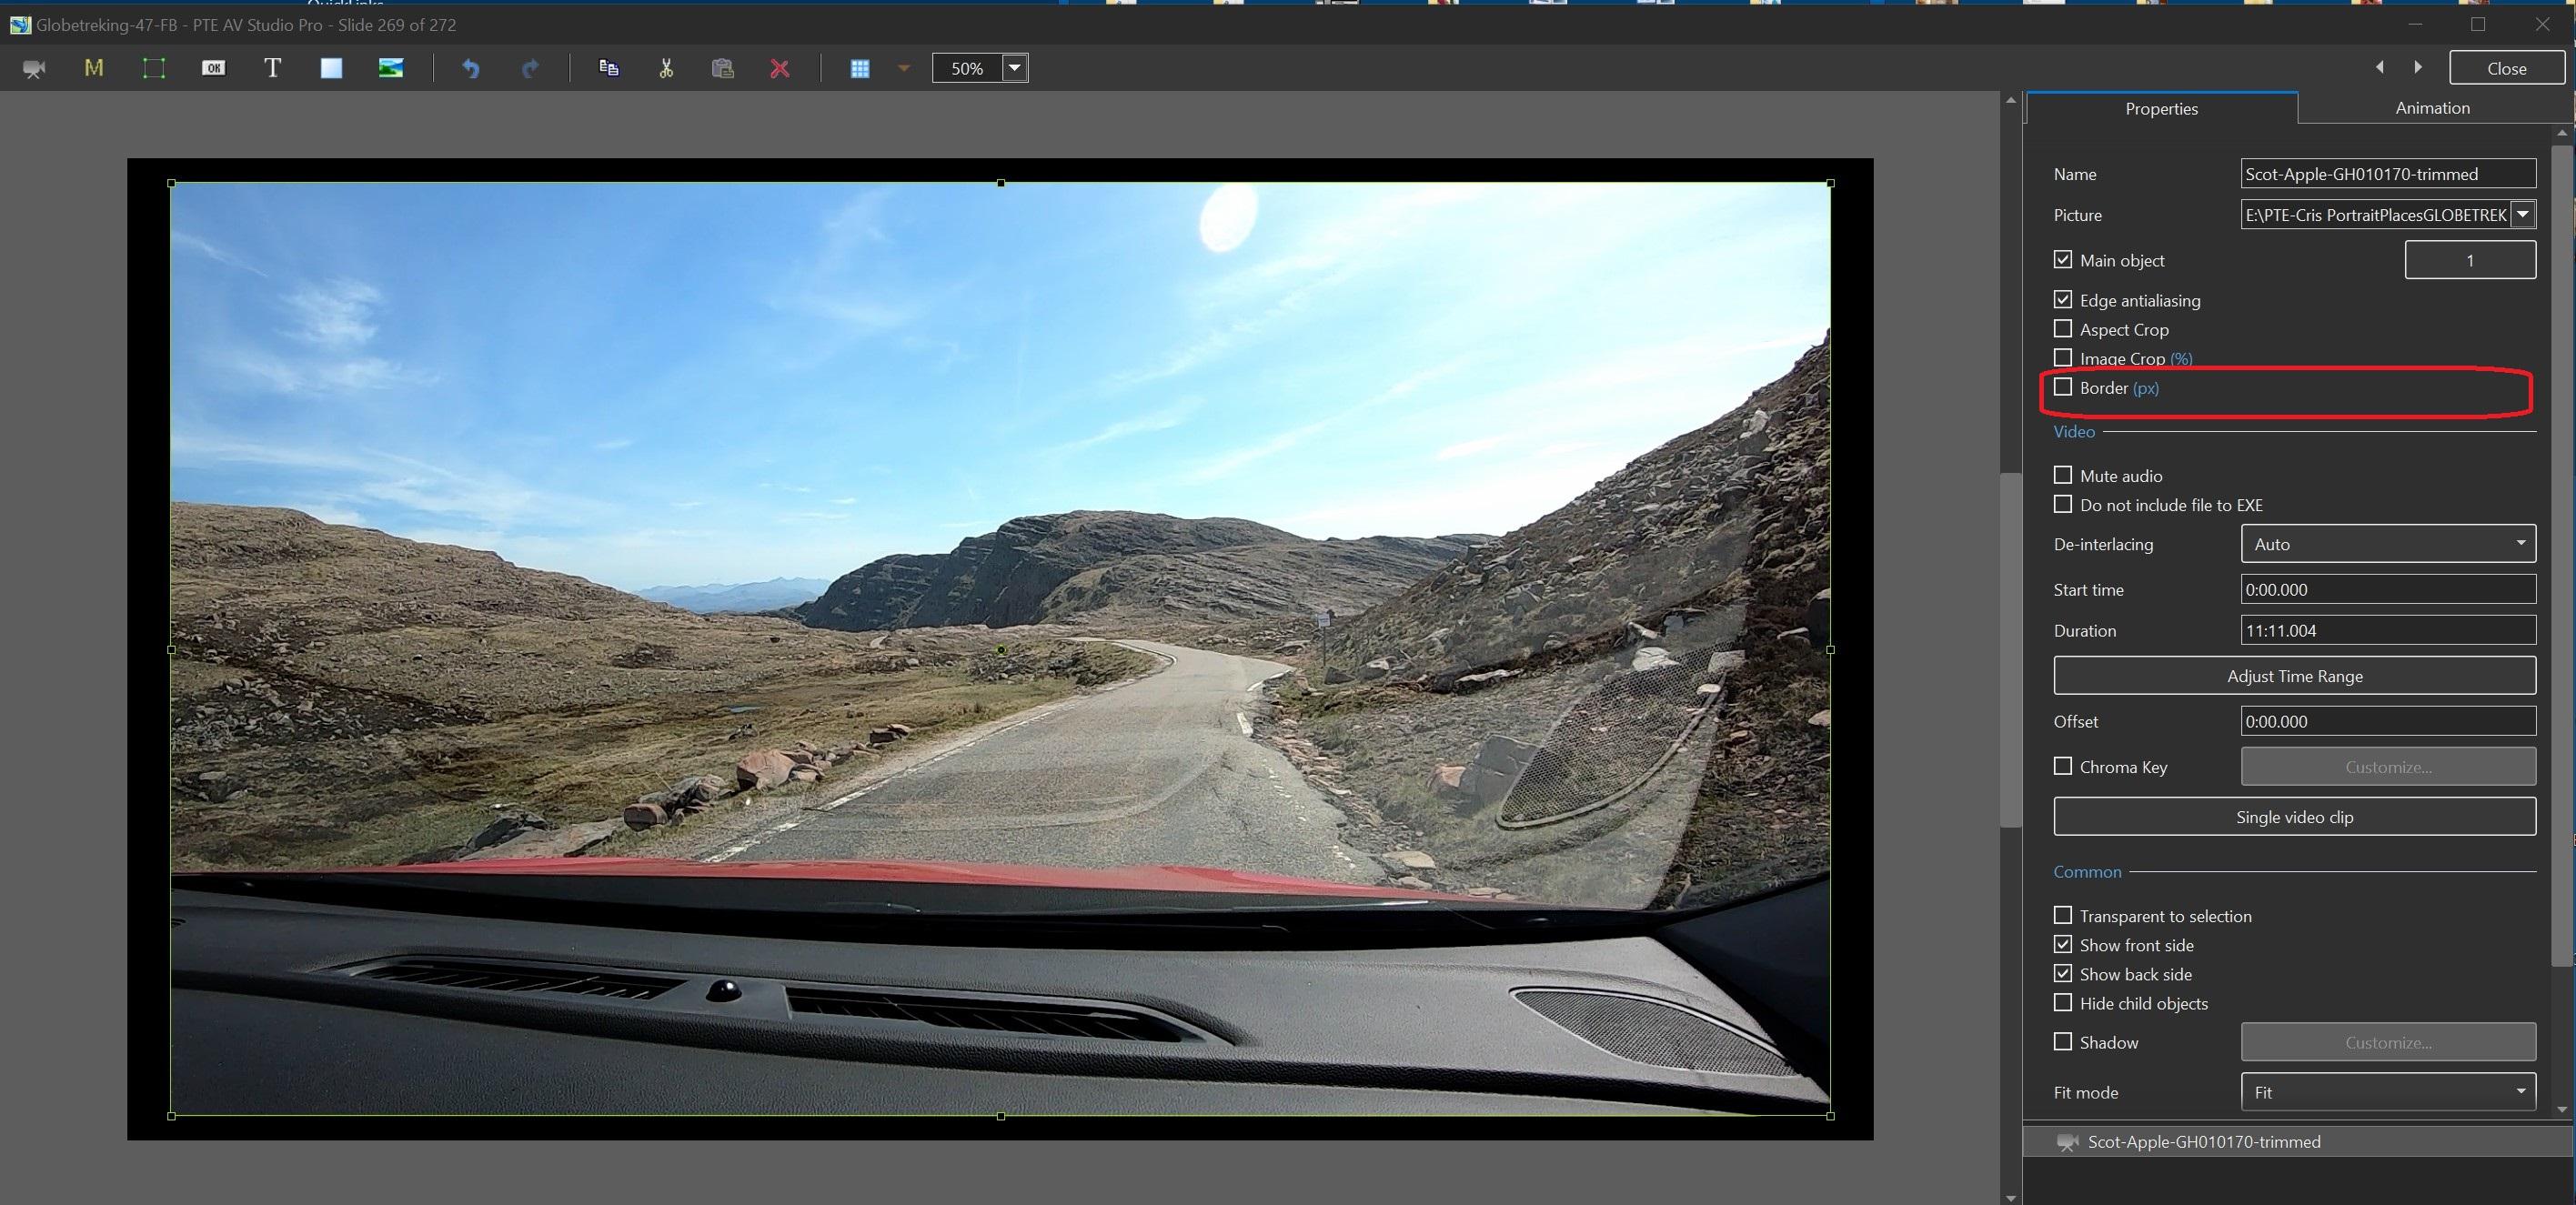Disable Edge antialiasing
The image size is (2576, 1205).
coord(2063,299)
